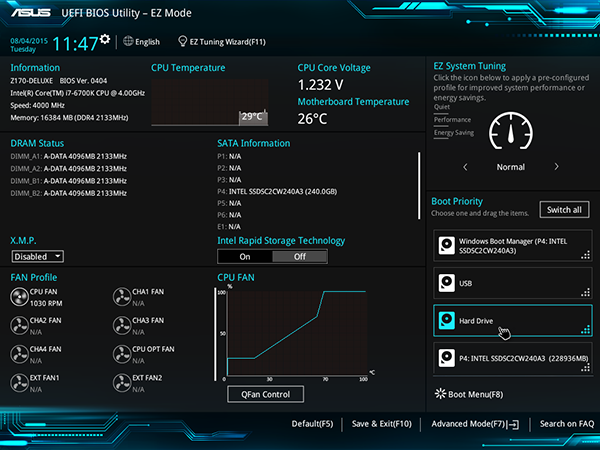Viewport: 600px width, 450px height.
Task: Select the CPU FAN icon
Action: [x=19, y=297]
